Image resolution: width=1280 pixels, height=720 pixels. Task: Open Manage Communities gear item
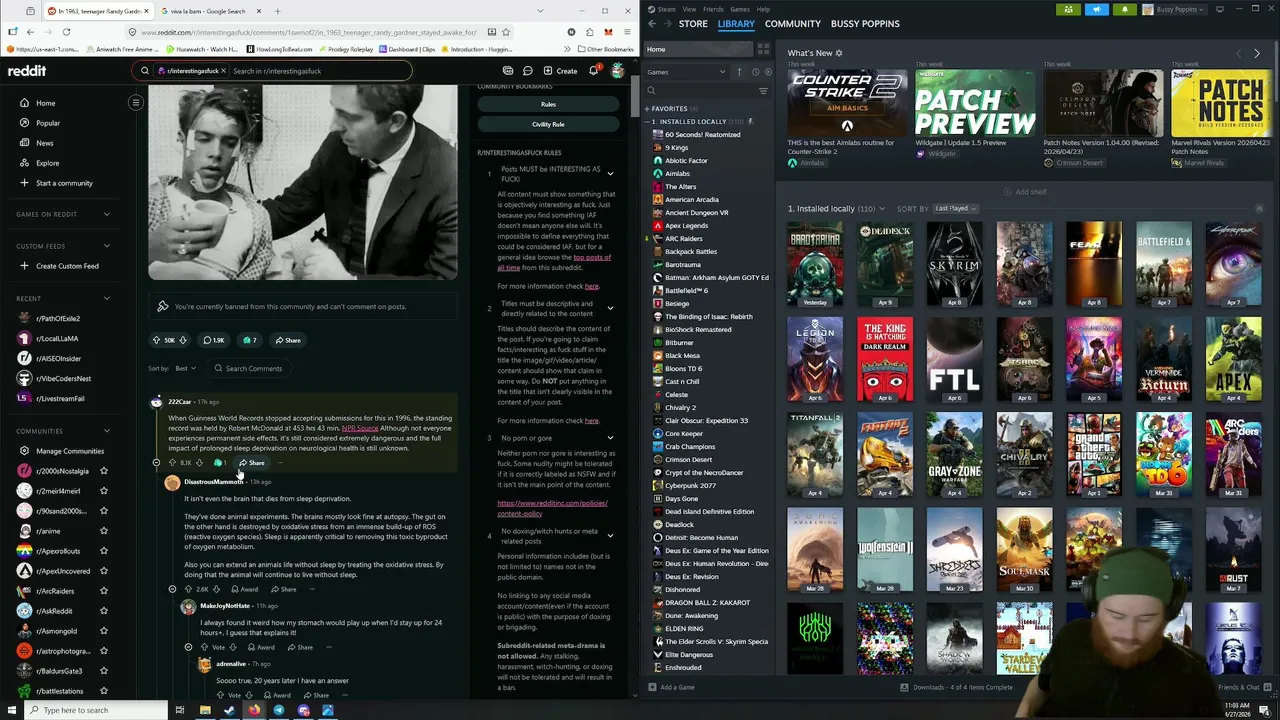coord(70,451)
